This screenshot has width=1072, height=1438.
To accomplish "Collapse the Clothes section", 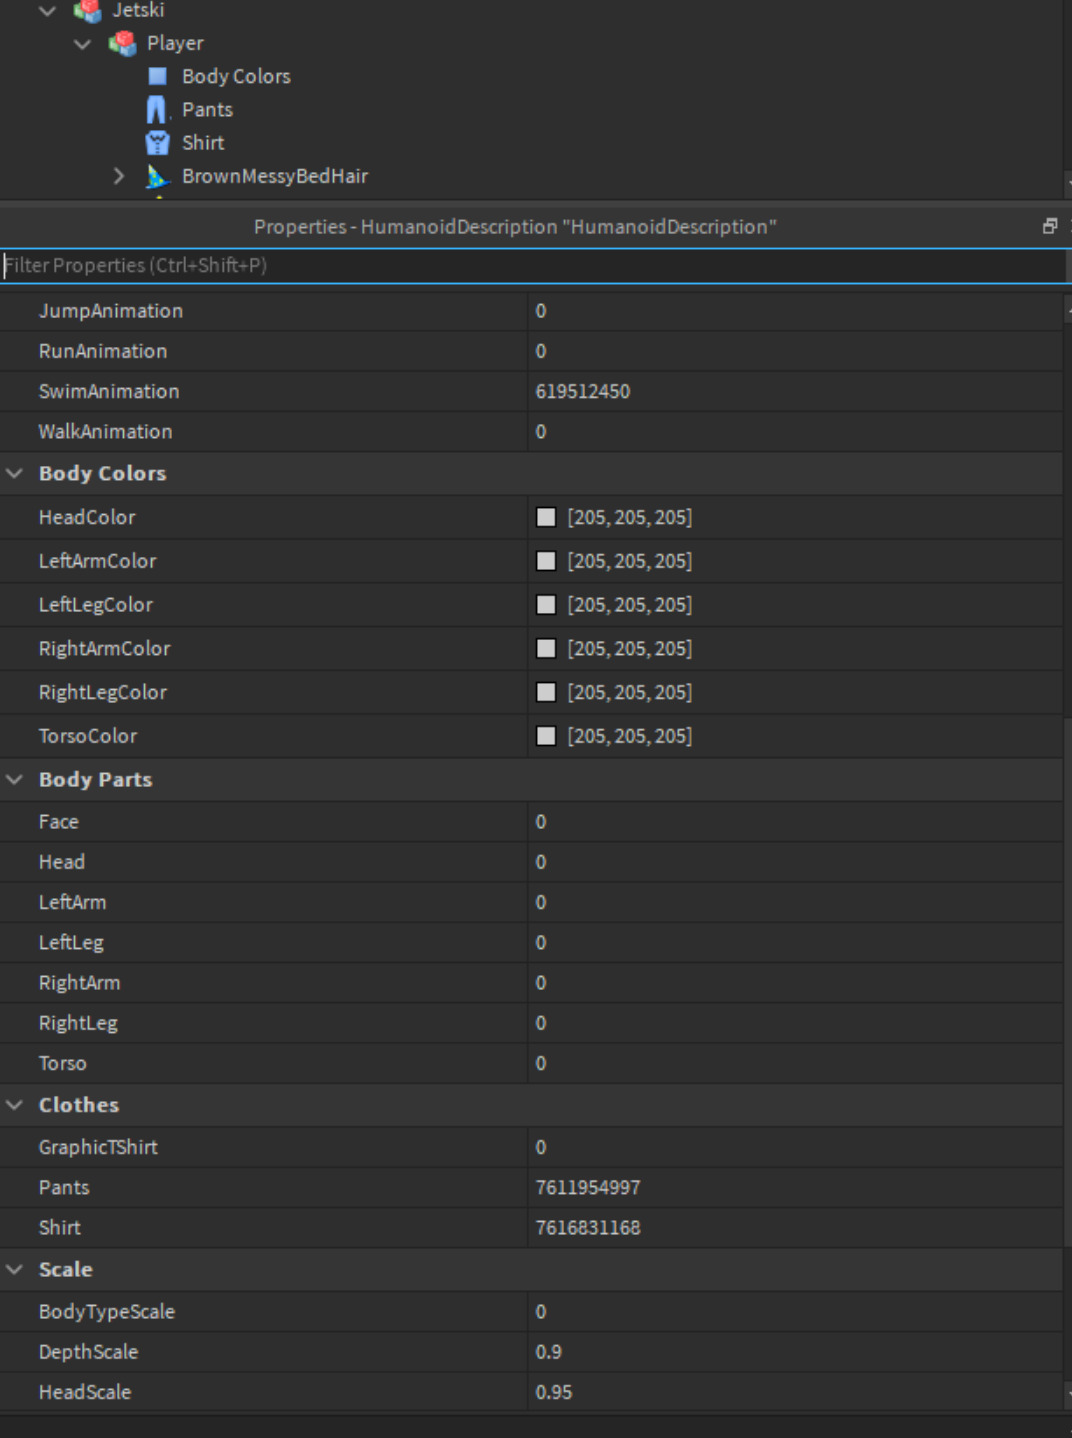I will 14,1104.
